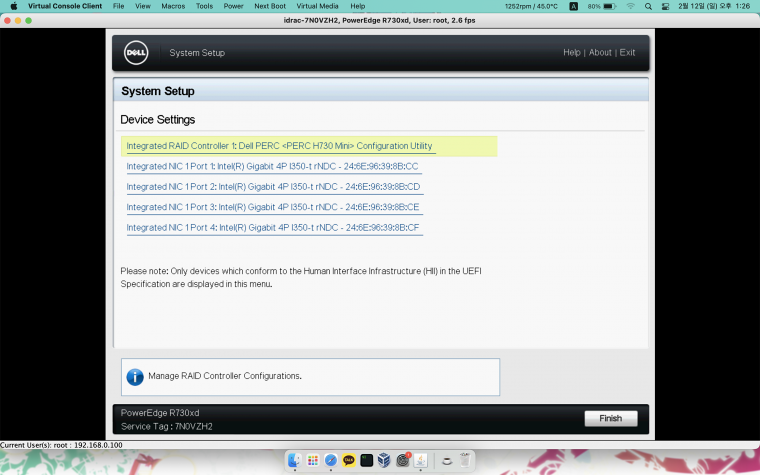Click the input source A icon
This screenshot has height=475, width=760.
[573, 6]
